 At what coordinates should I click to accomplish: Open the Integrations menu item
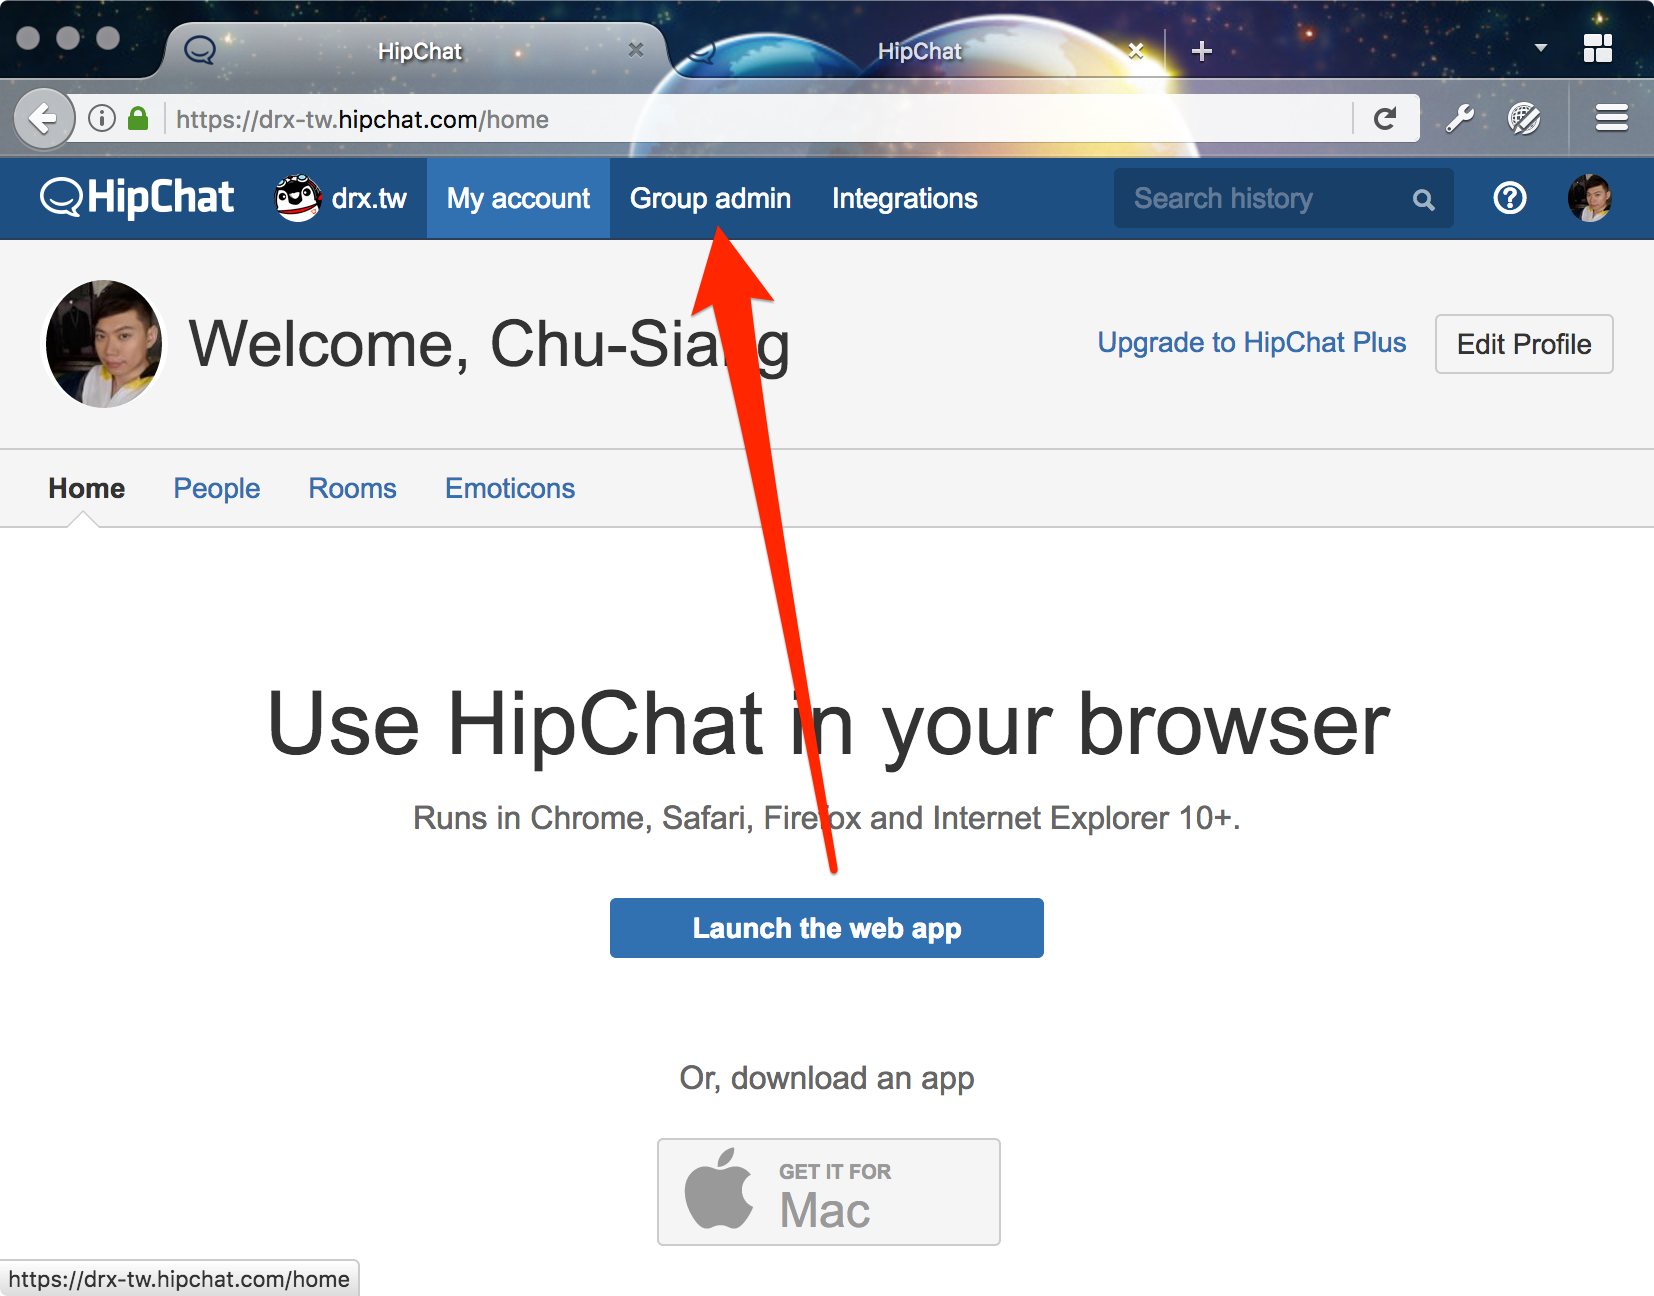point(905,198)
